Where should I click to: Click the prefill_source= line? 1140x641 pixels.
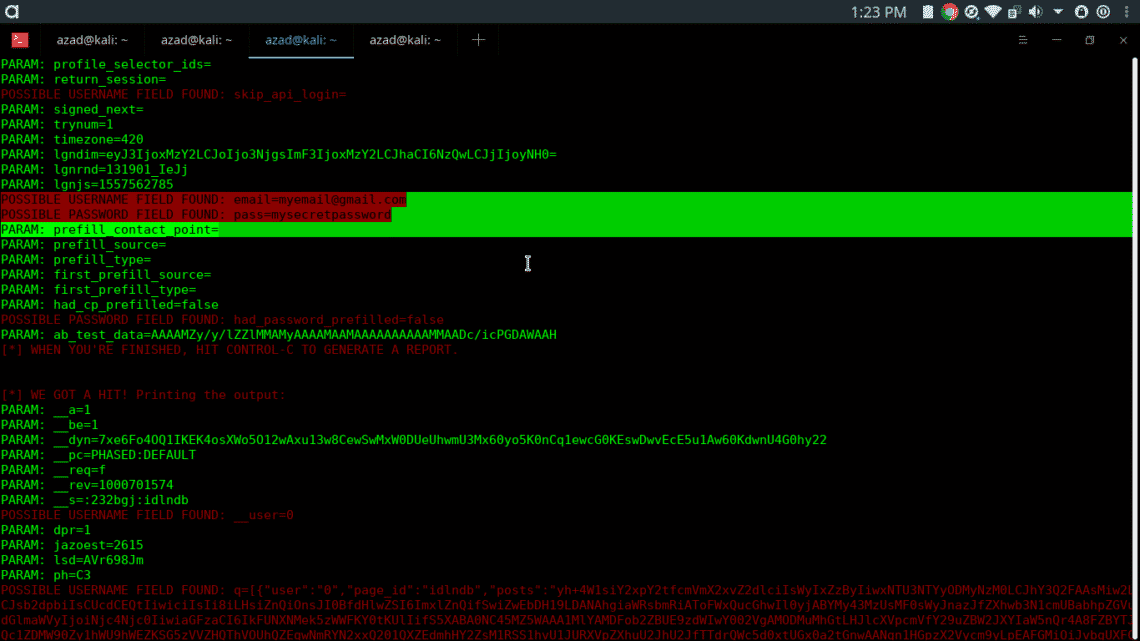84,244
